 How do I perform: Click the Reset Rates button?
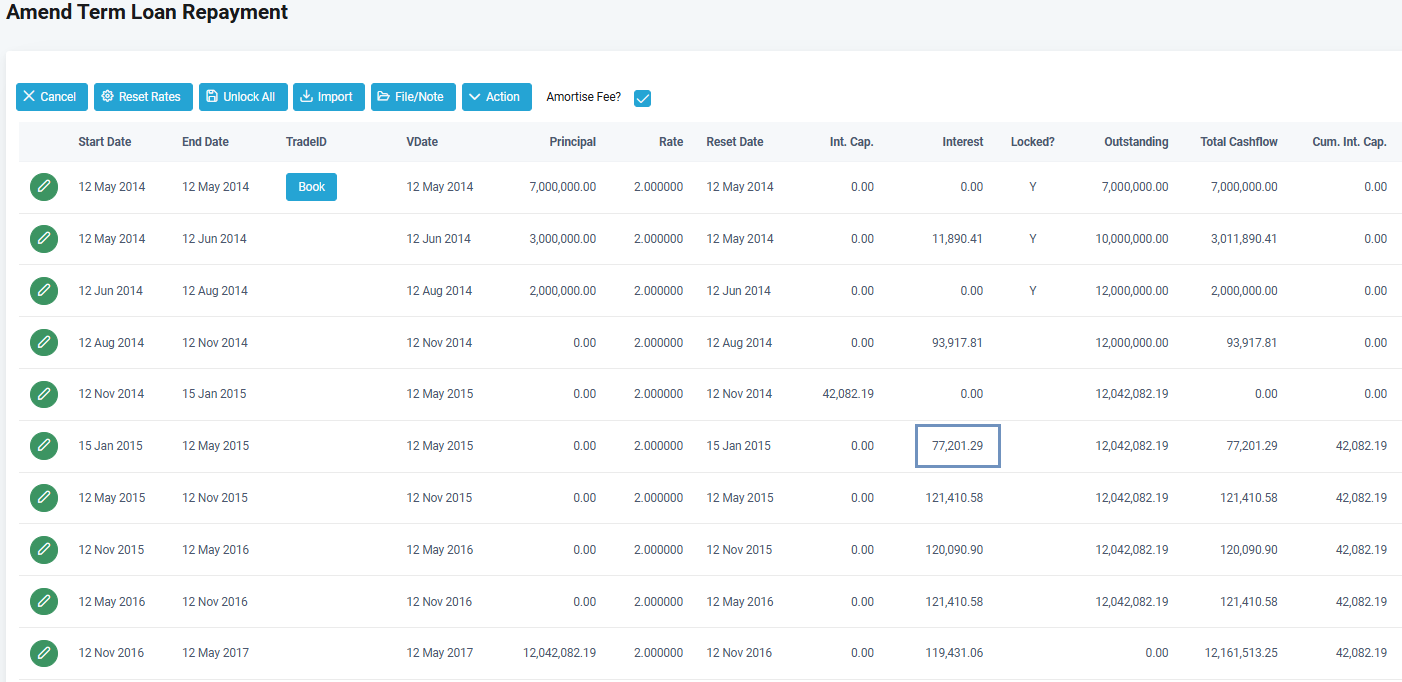[143, 97]
